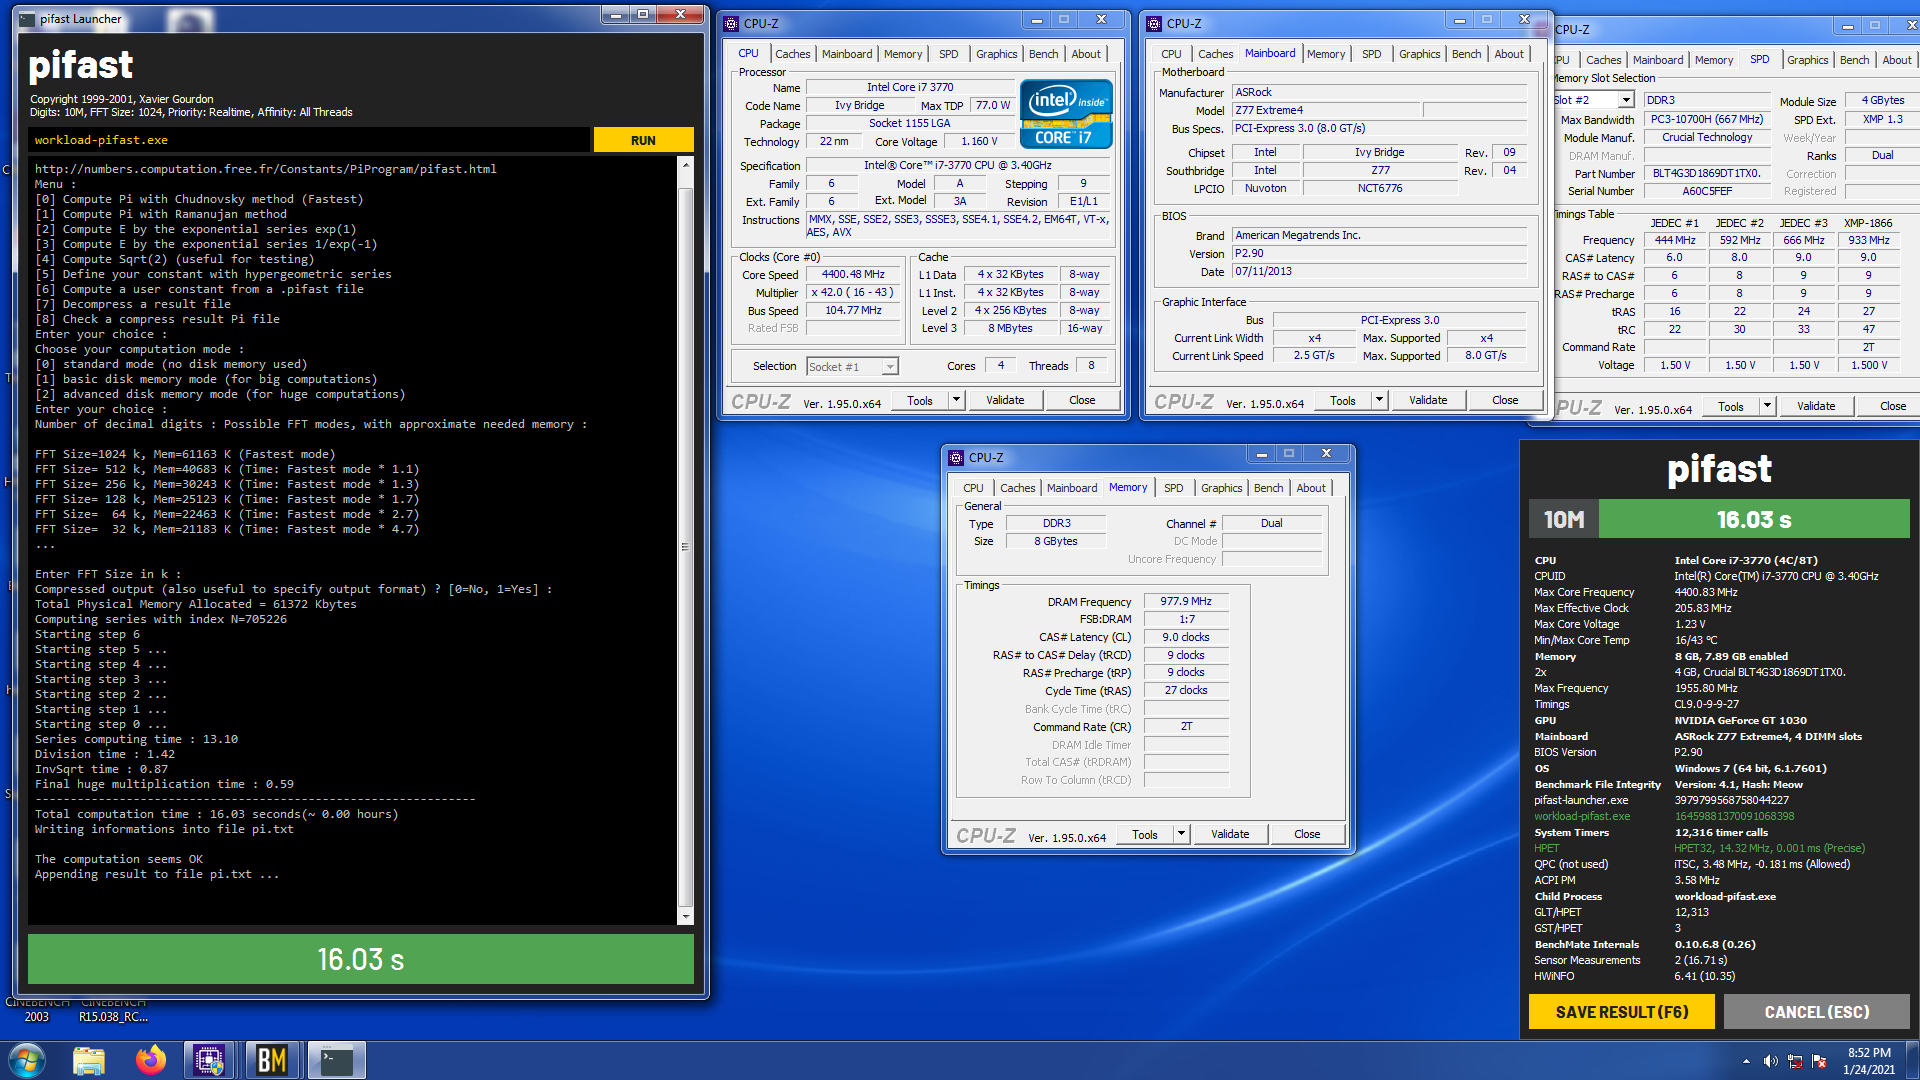Click the Intel Core i7 logo badge
1920x1080 pixels.
point(1066,115)
